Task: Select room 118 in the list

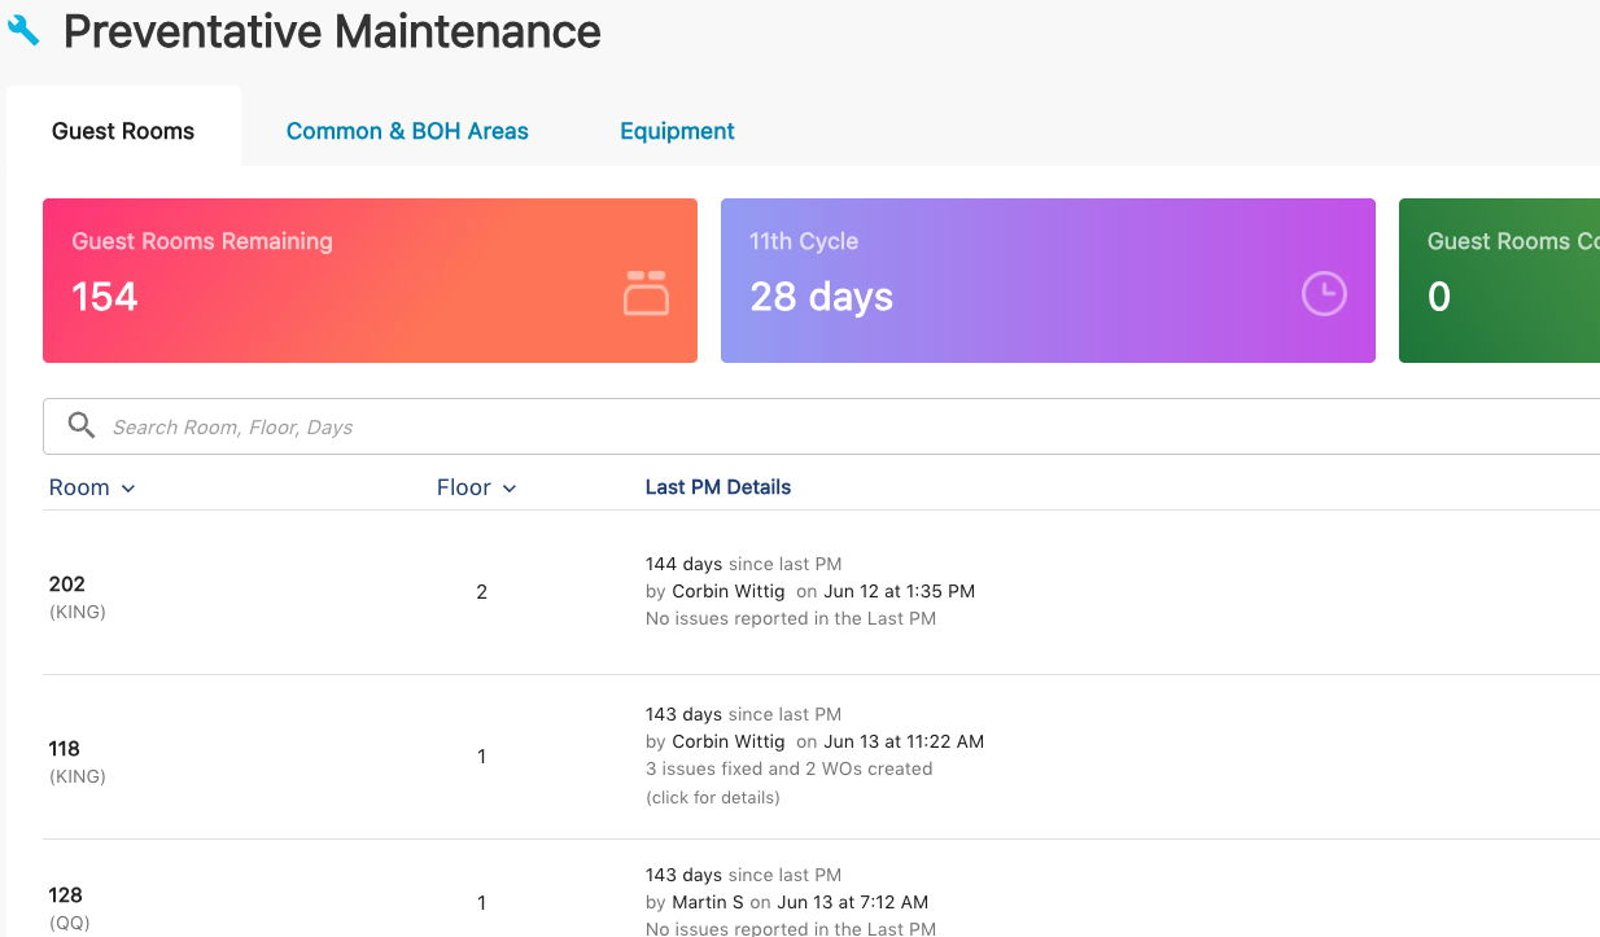Action: tap(64, 748)
